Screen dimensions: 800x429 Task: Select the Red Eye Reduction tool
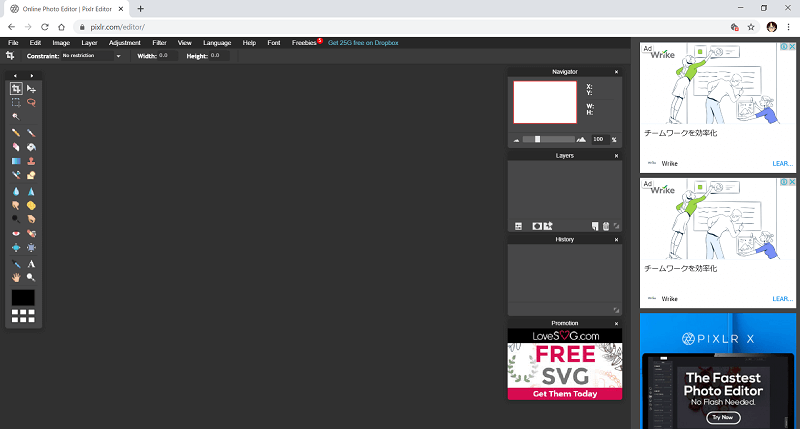16,234
